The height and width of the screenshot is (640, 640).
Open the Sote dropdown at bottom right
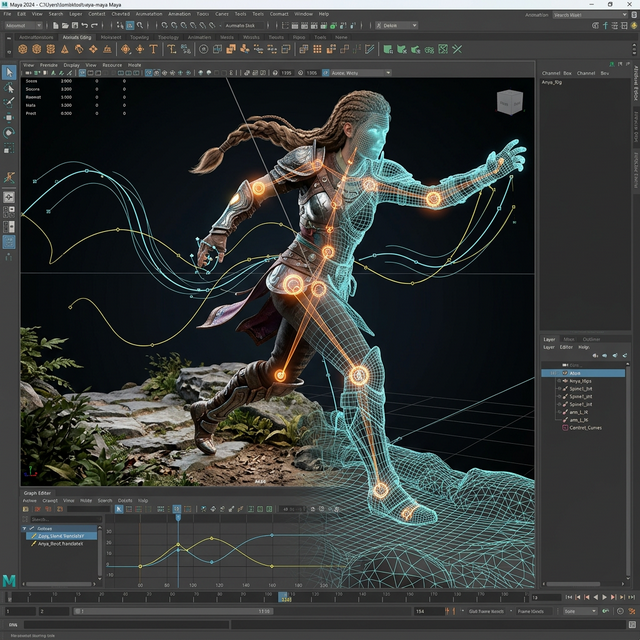(580, 611)
